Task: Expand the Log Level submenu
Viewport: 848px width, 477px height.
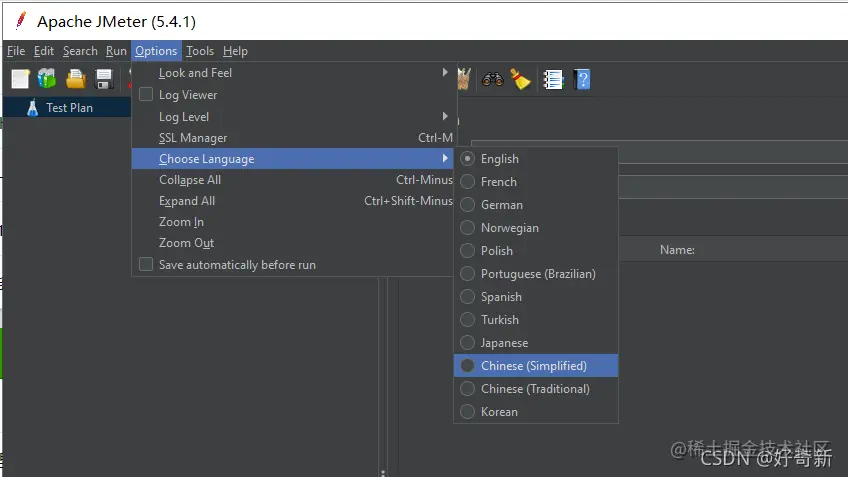Action: tap(293, 116)
